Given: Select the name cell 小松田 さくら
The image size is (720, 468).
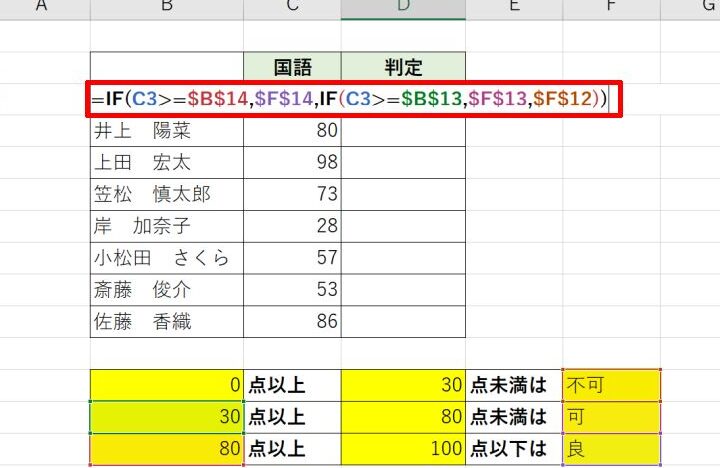Looking at the screenshot, I should 167,258.
